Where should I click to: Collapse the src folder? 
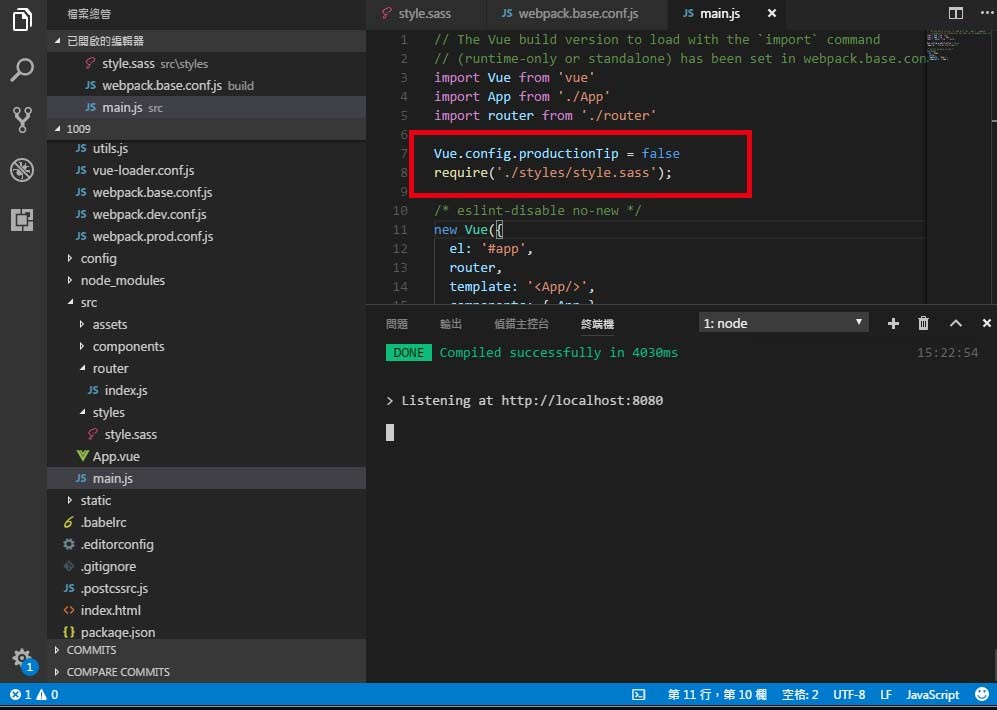[x=207, y=303]
